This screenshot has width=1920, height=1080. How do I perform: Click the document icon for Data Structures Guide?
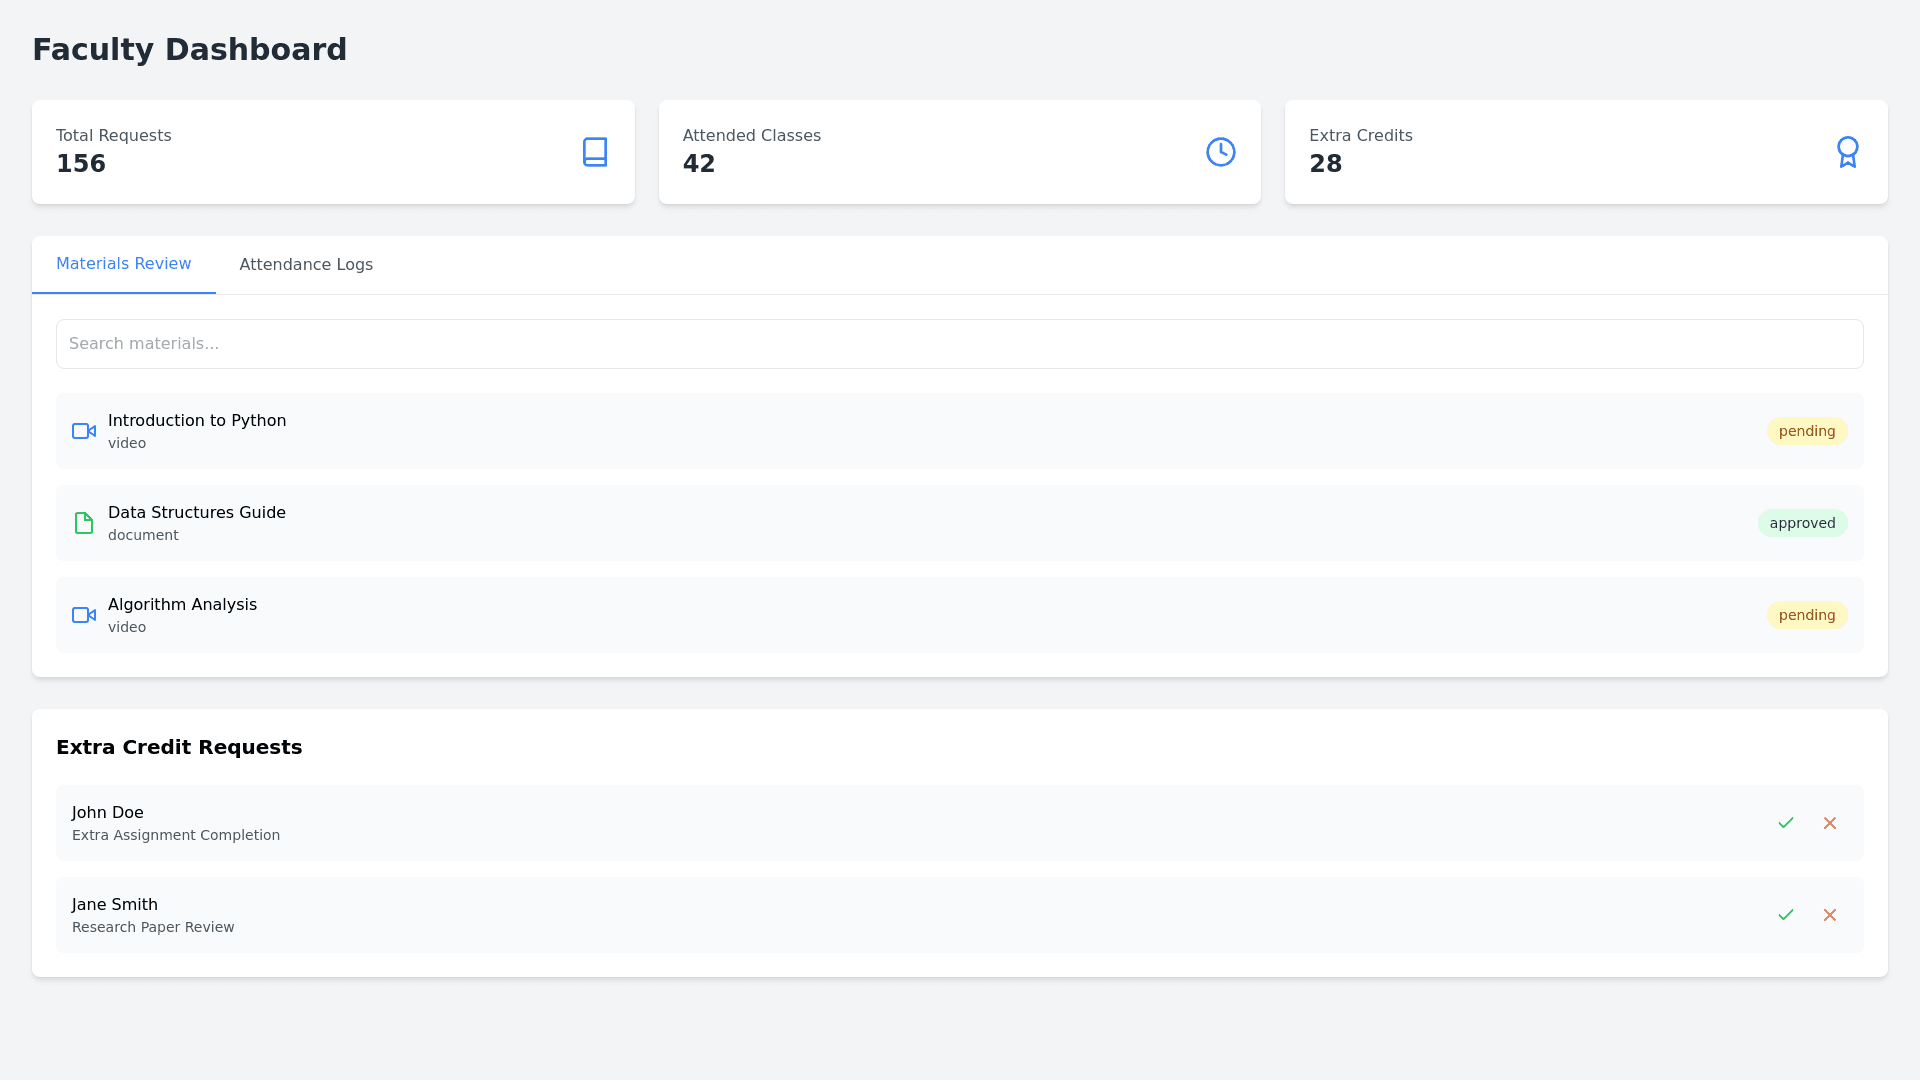(84, 523)
